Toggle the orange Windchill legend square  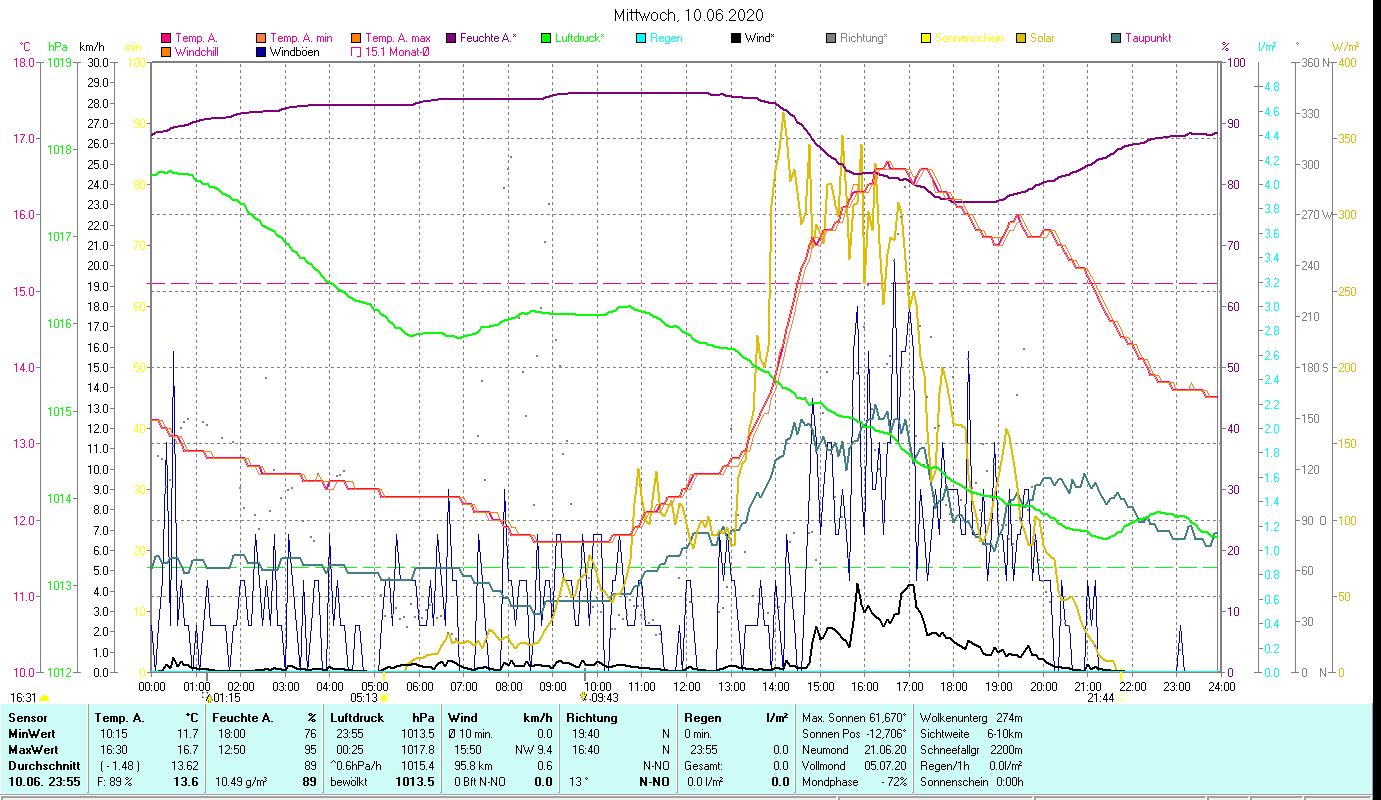[166, 52]
